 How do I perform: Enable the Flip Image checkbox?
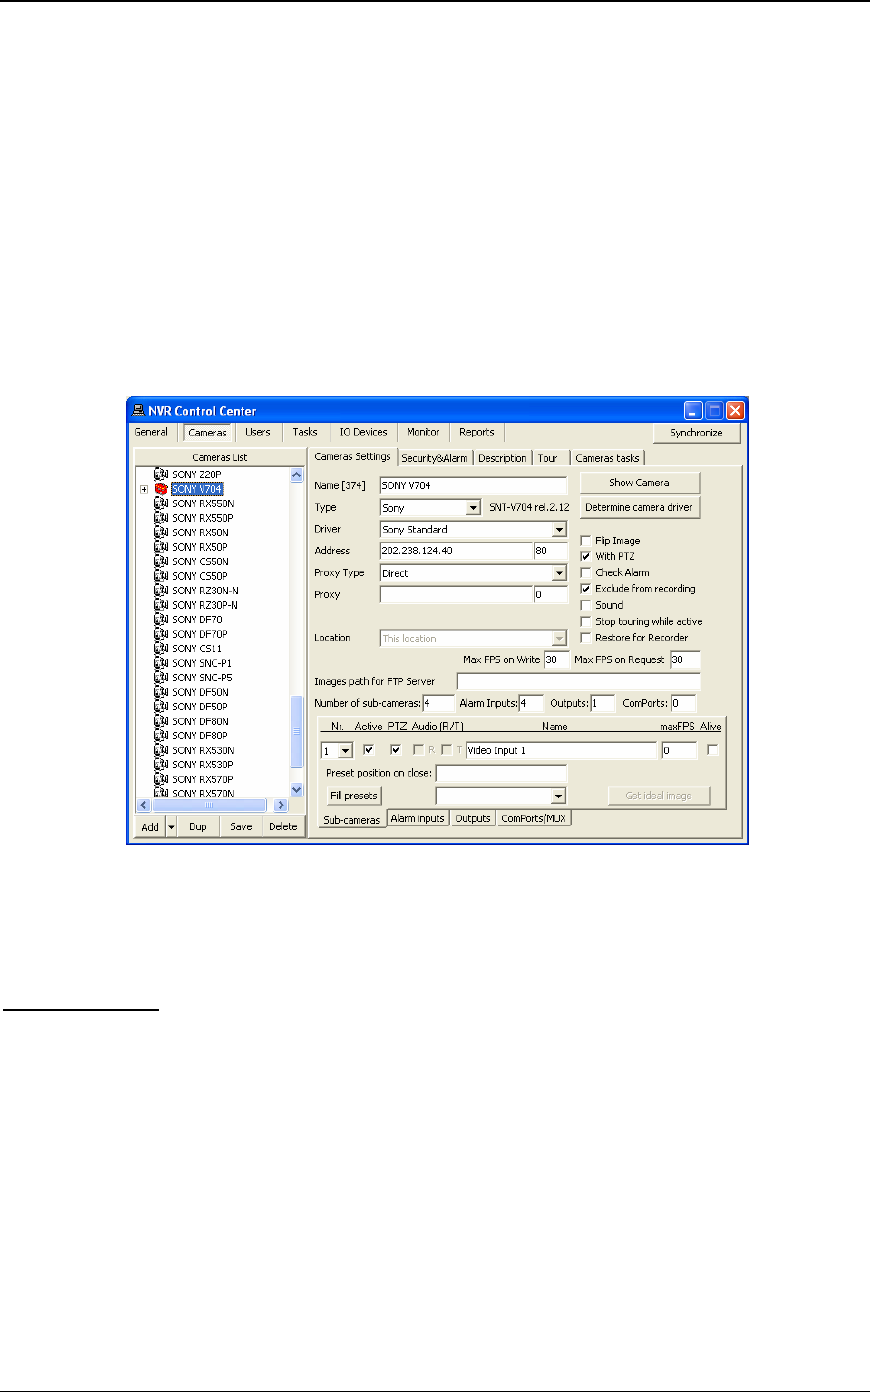click(x=586, y=540)
